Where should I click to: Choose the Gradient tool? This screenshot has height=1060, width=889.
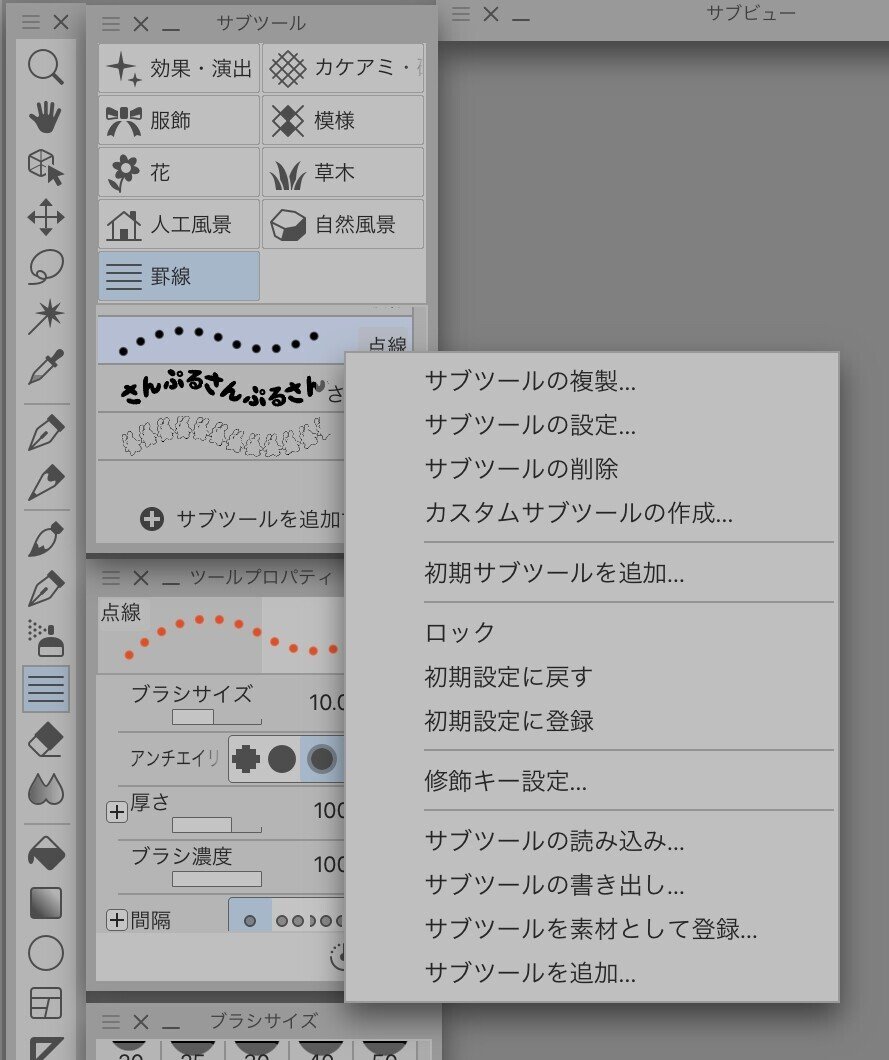pyautogui.click(x=45, y=903)
